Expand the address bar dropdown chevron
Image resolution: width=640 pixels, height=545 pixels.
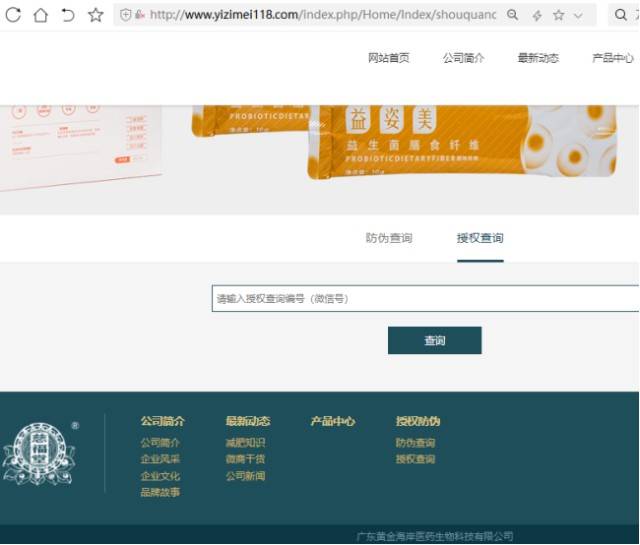pos(578,16)
